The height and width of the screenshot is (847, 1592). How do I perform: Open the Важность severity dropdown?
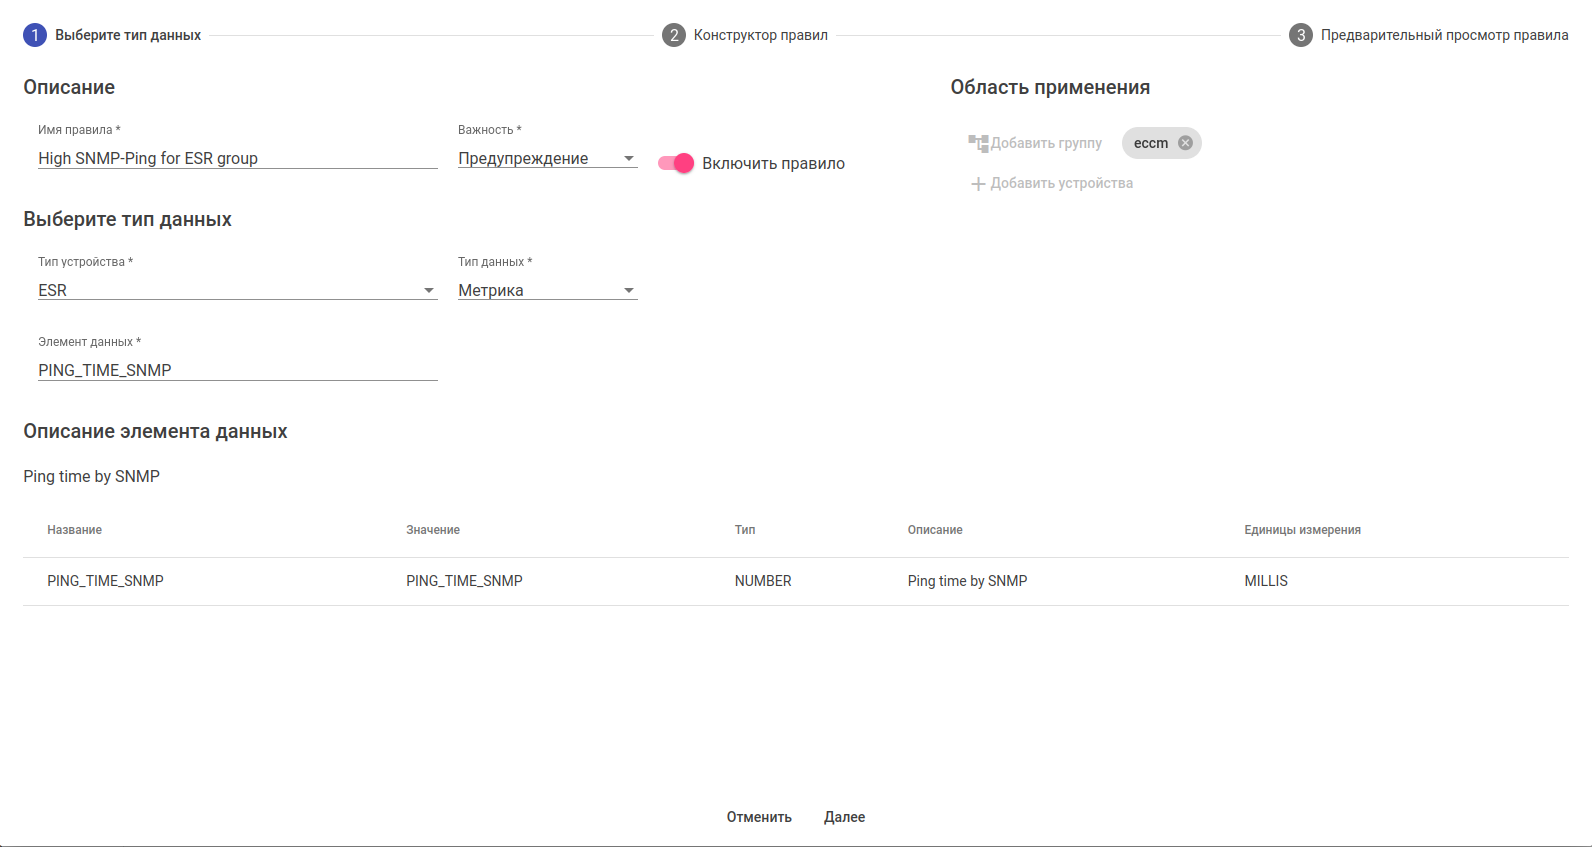(547, 158)
